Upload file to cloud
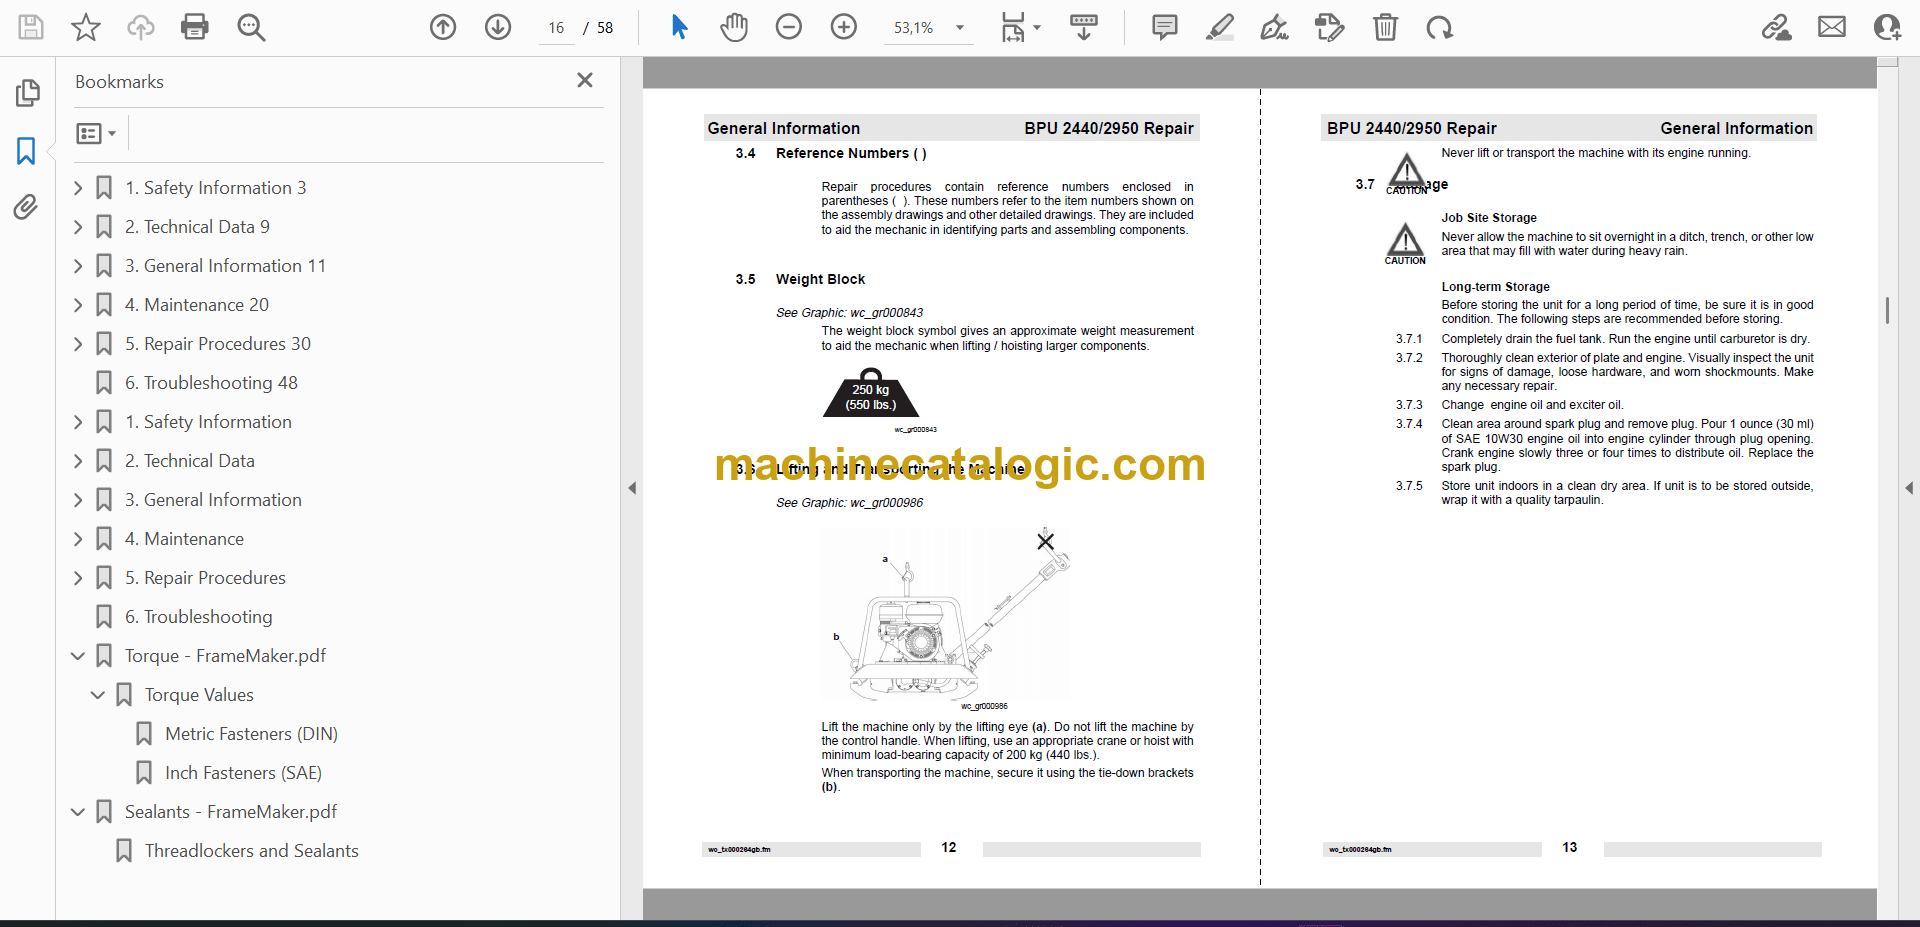1920x927 pixels. pos(141,27)
